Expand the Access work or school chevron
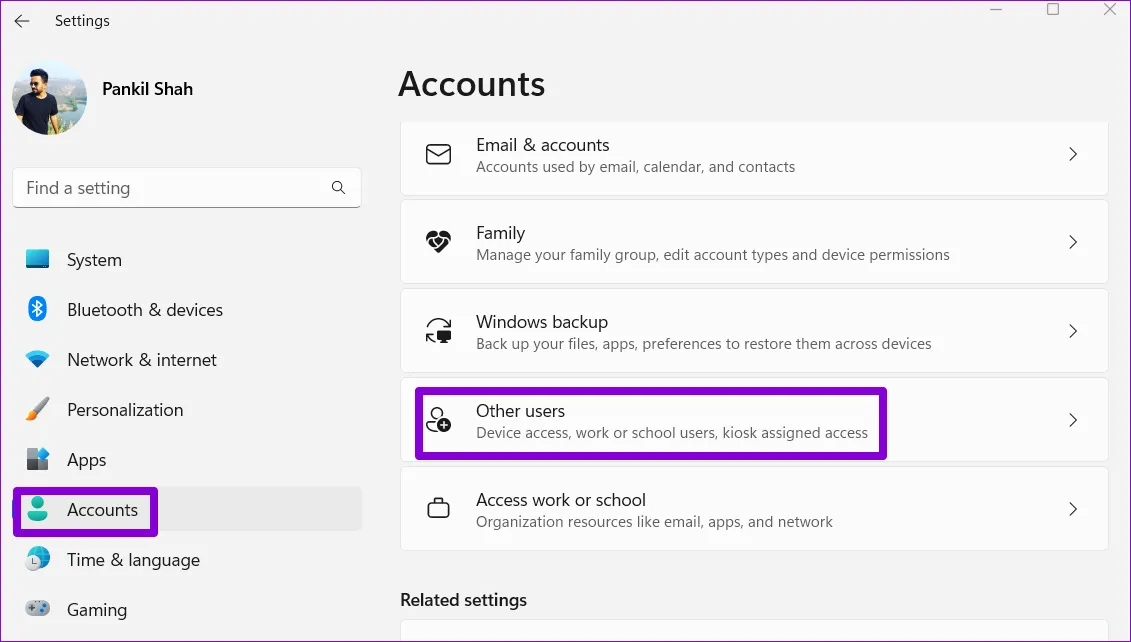The image size is (1131, 642). (x=1073, y=508)
